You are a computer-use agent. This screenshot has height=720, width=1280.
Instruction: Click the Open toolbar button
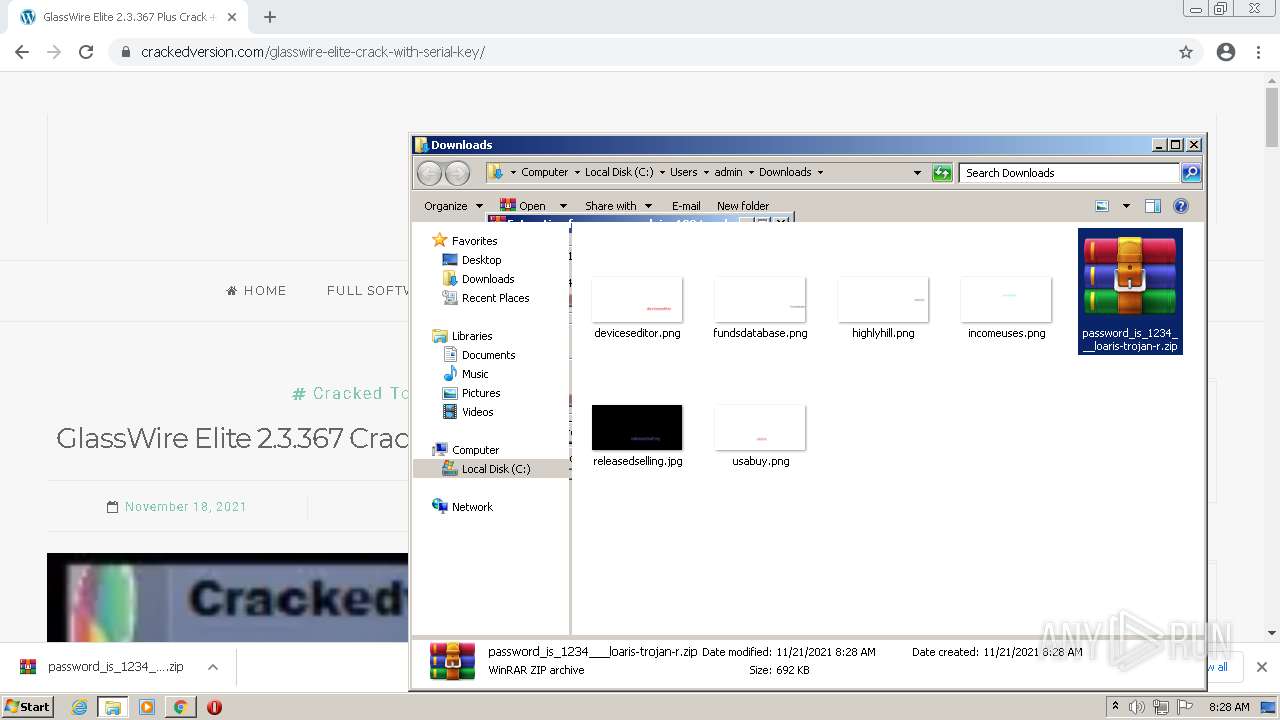click(x=524, y=206)
